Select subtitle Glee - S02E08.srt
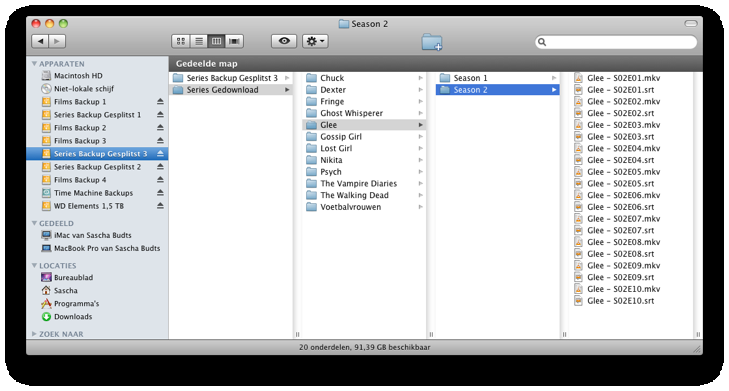 [x=631, y=254]
